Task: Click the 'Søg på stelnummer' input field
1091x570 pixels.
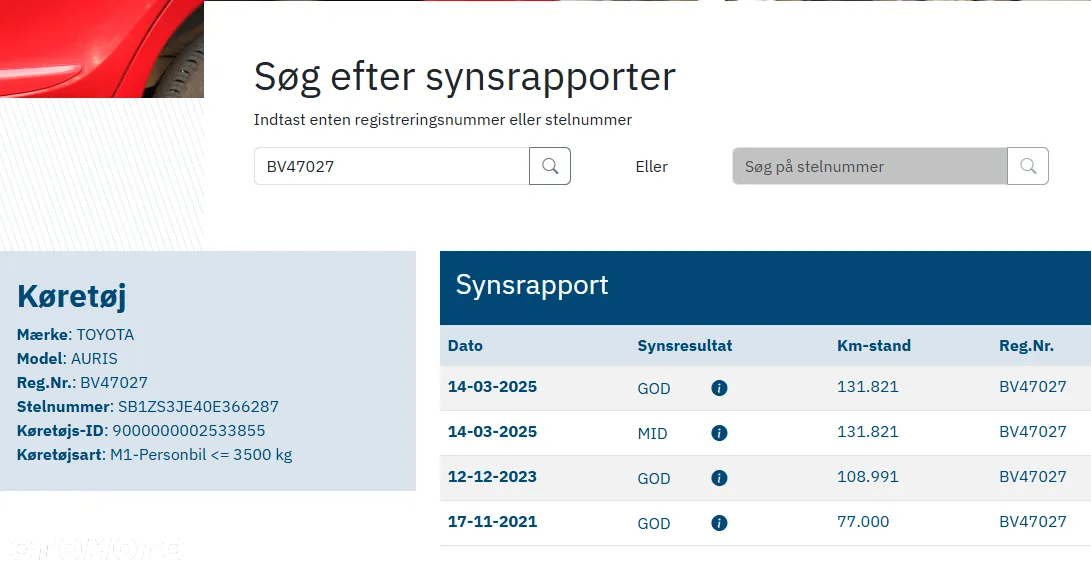Action: coord(870,166)
